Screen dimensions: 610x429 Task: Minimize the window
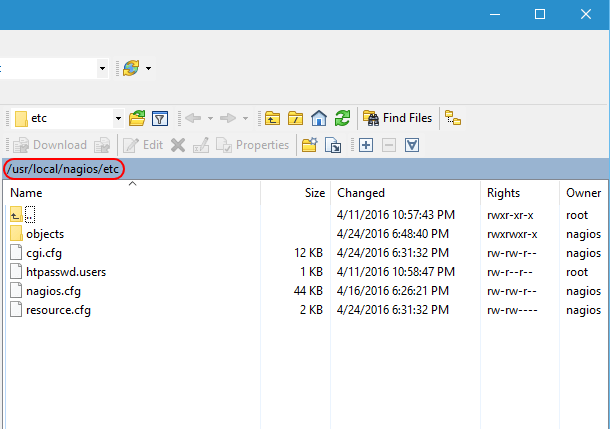(495, 14)
